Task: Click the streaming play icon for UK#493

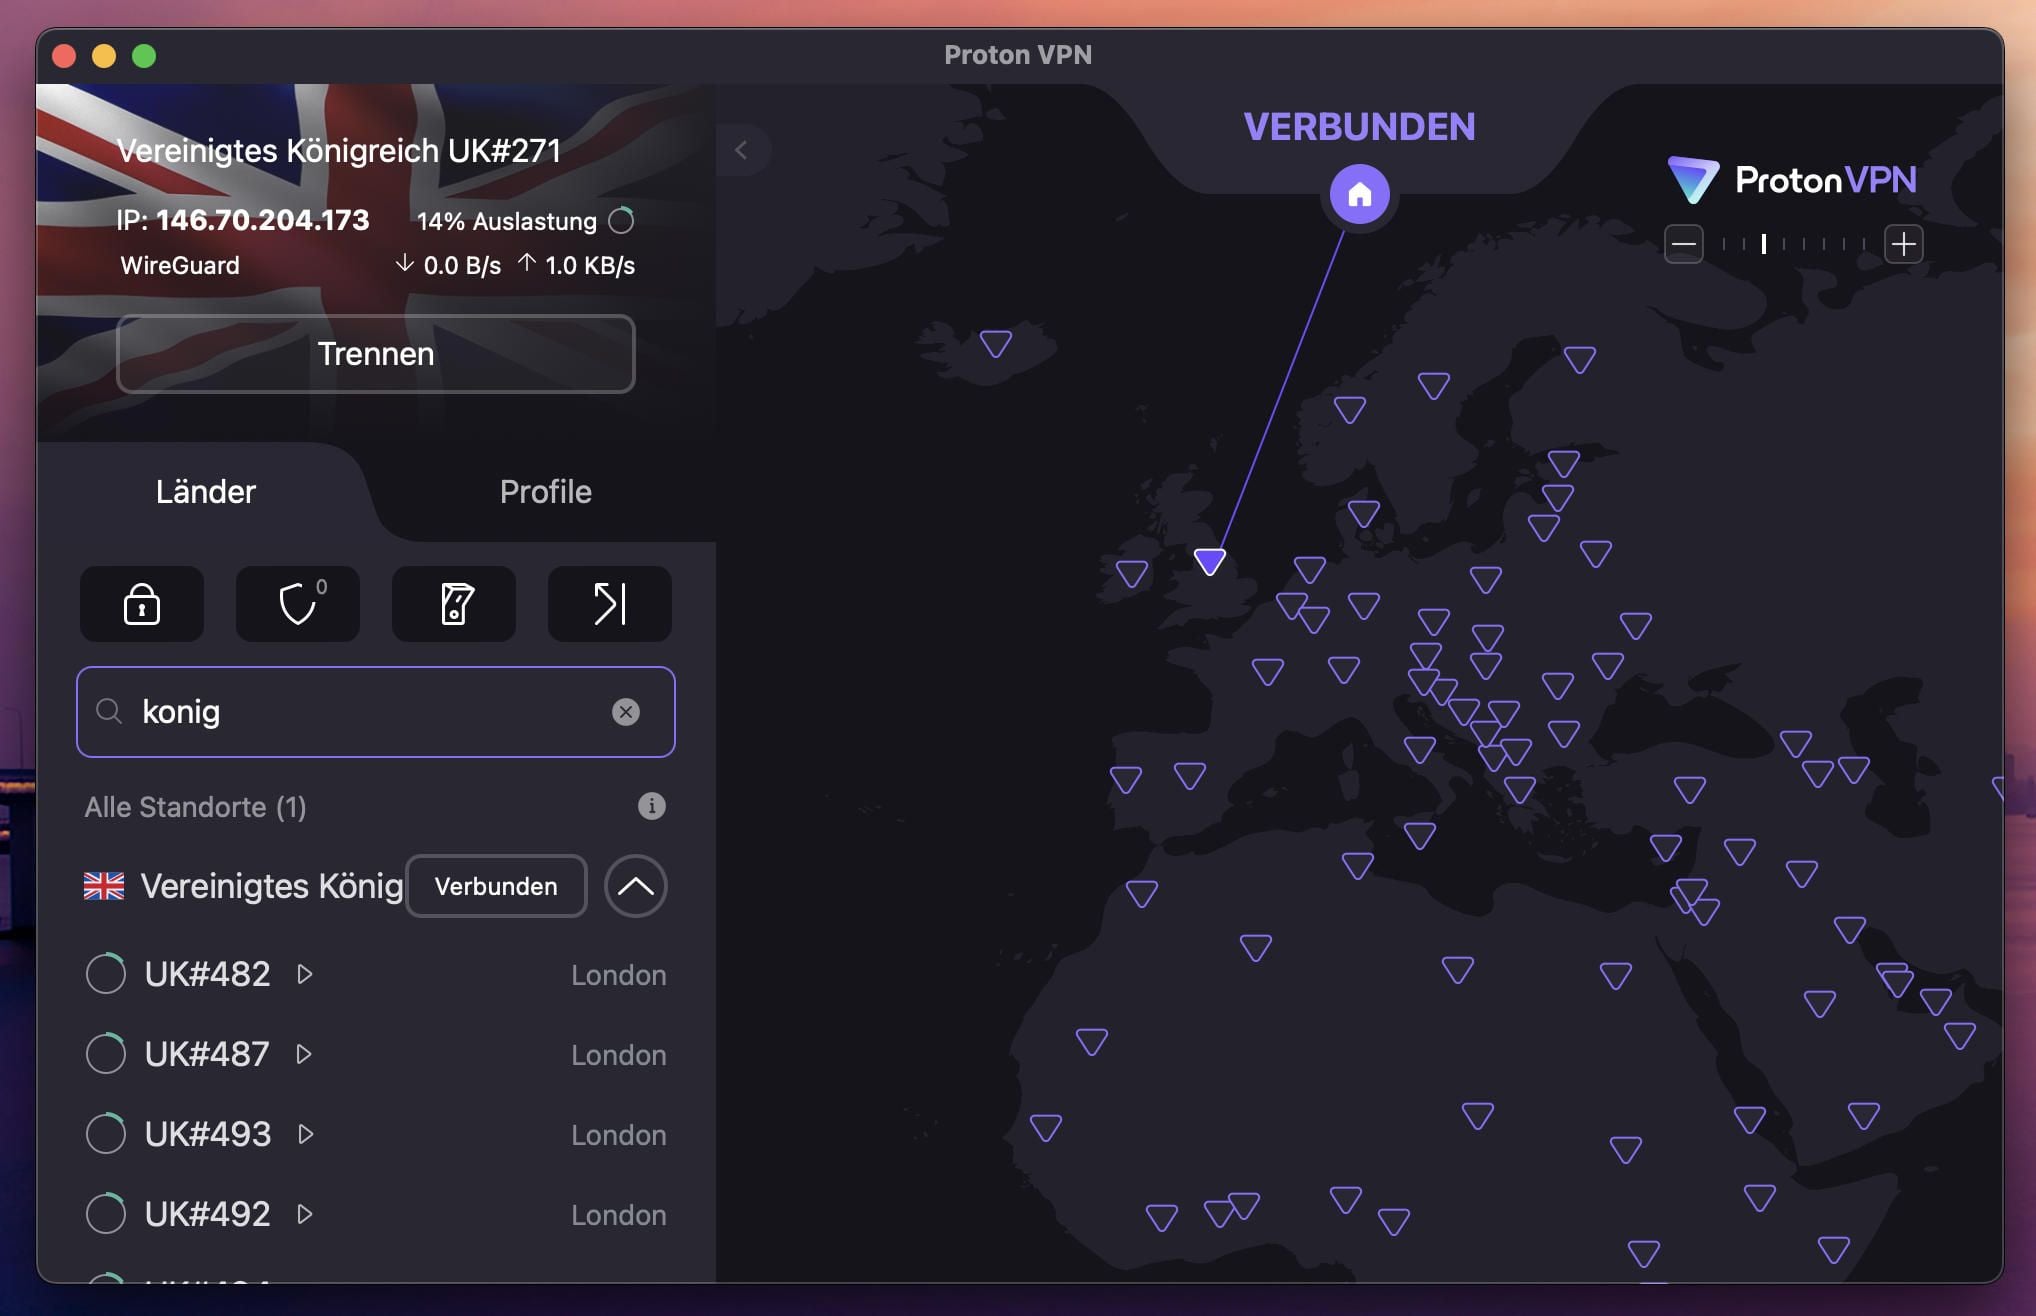Action: click(306, 1134)
